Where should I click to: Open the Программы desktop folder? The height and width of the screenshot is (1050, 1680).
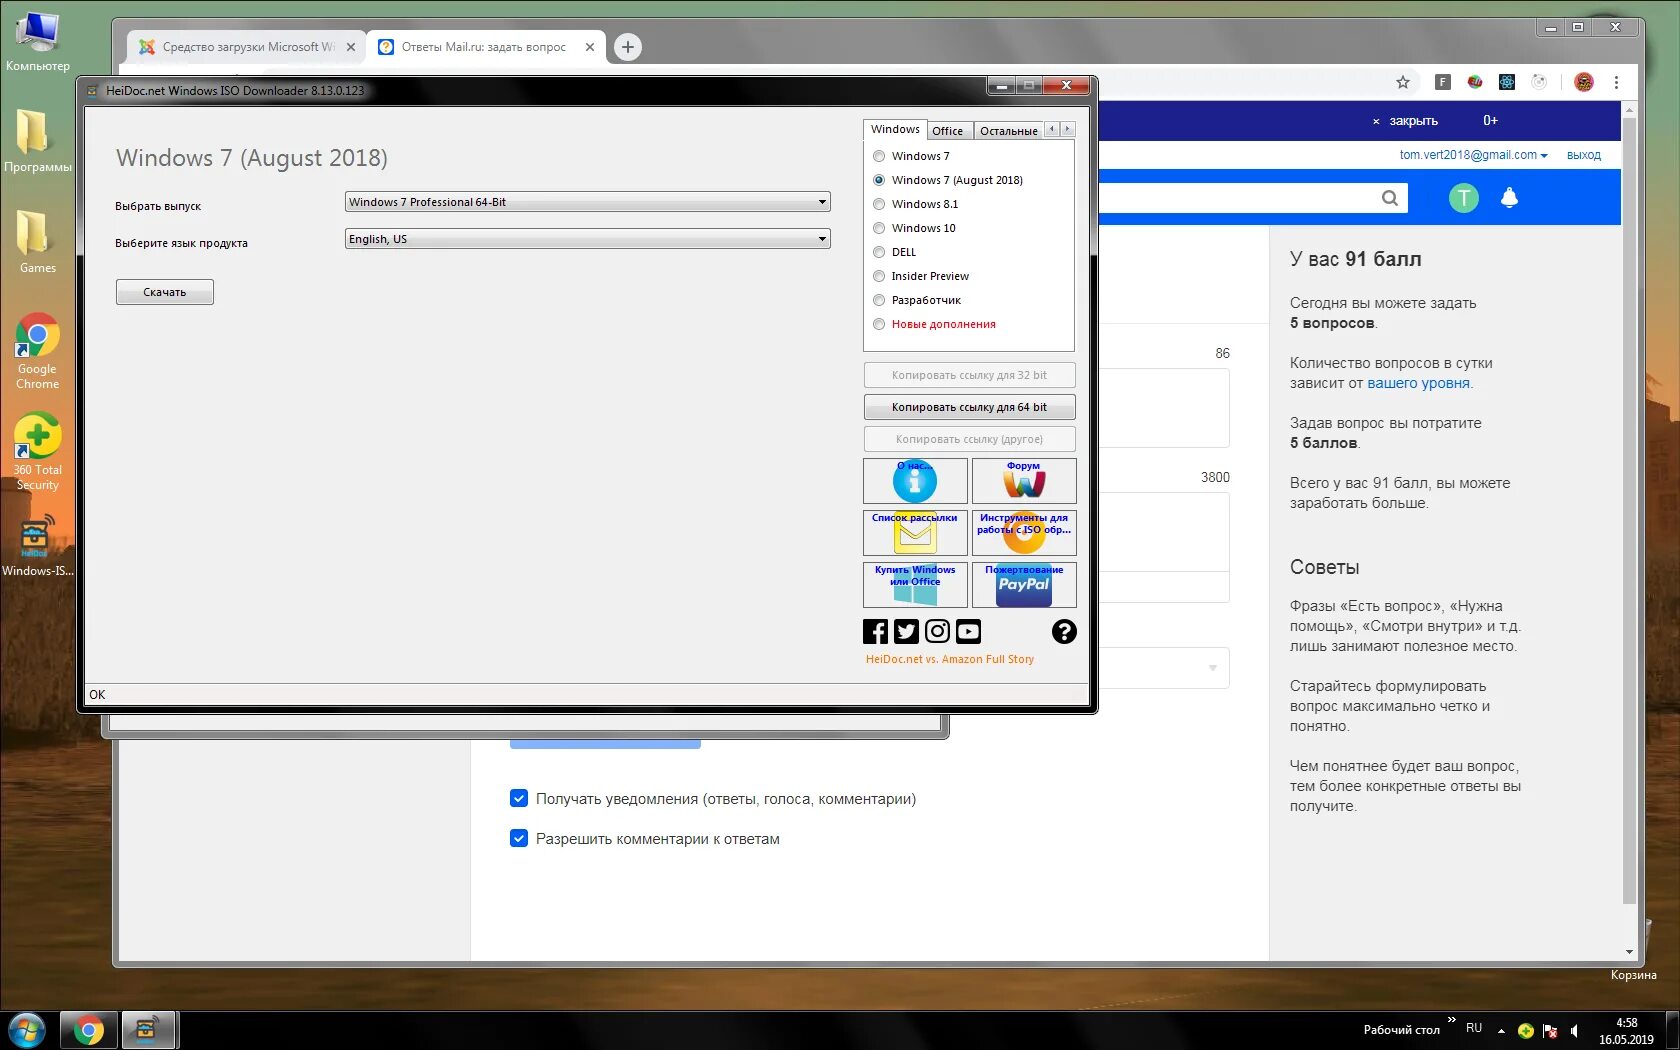coord(38,139)
